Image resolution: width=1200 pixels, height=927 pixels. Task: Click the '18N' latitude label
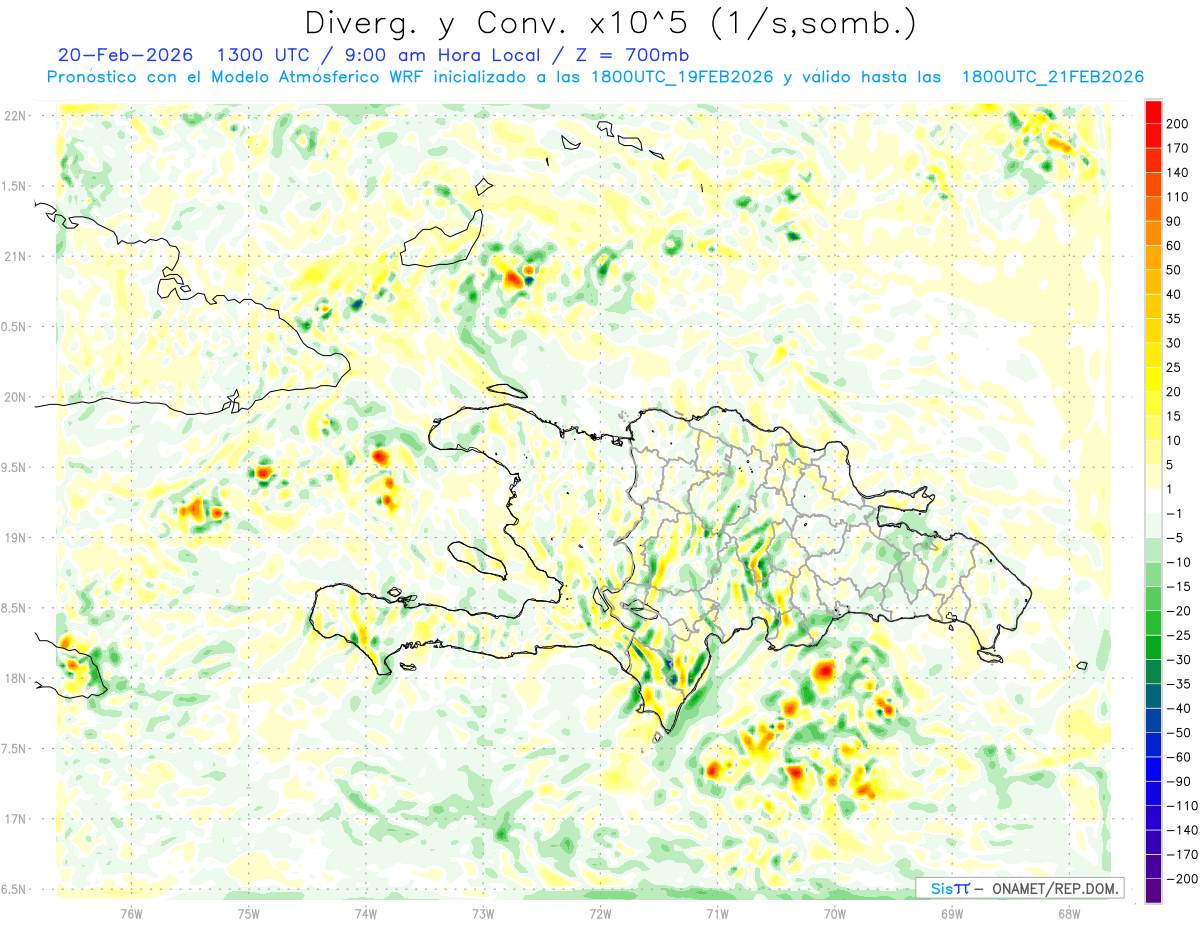14,678
